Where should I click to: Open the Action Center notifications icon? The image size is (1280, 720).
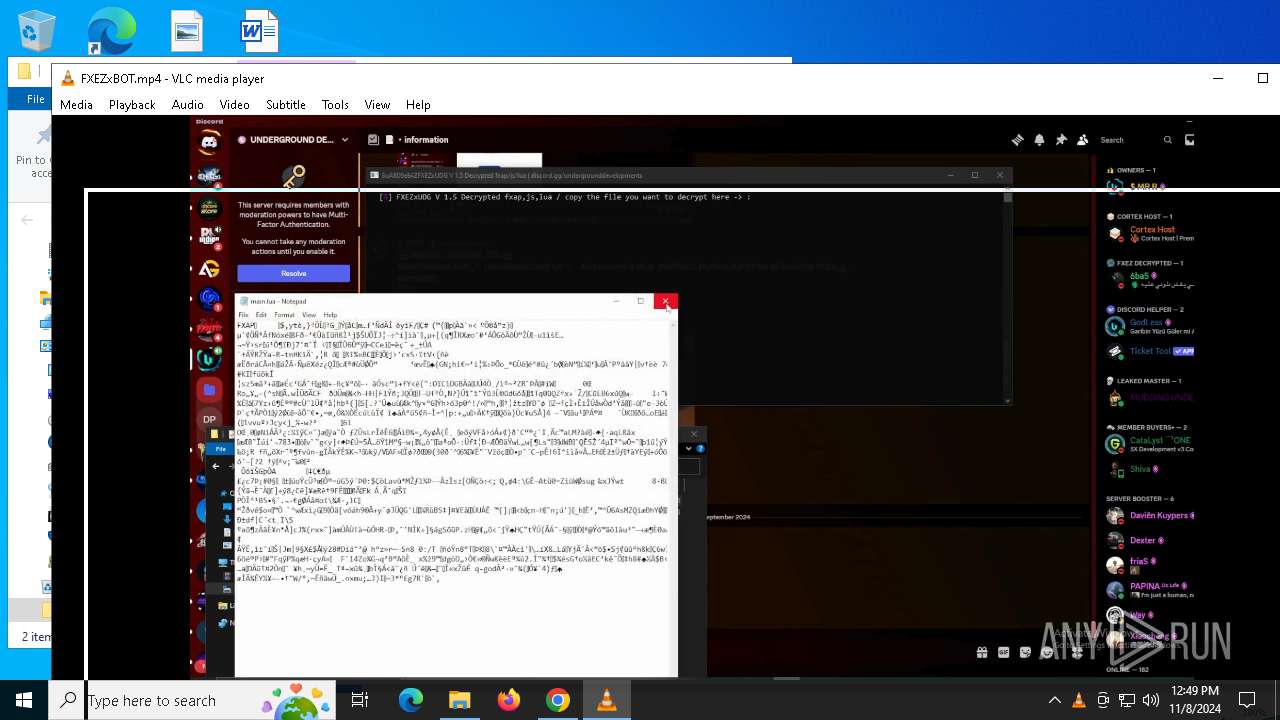coord(1248,700)
